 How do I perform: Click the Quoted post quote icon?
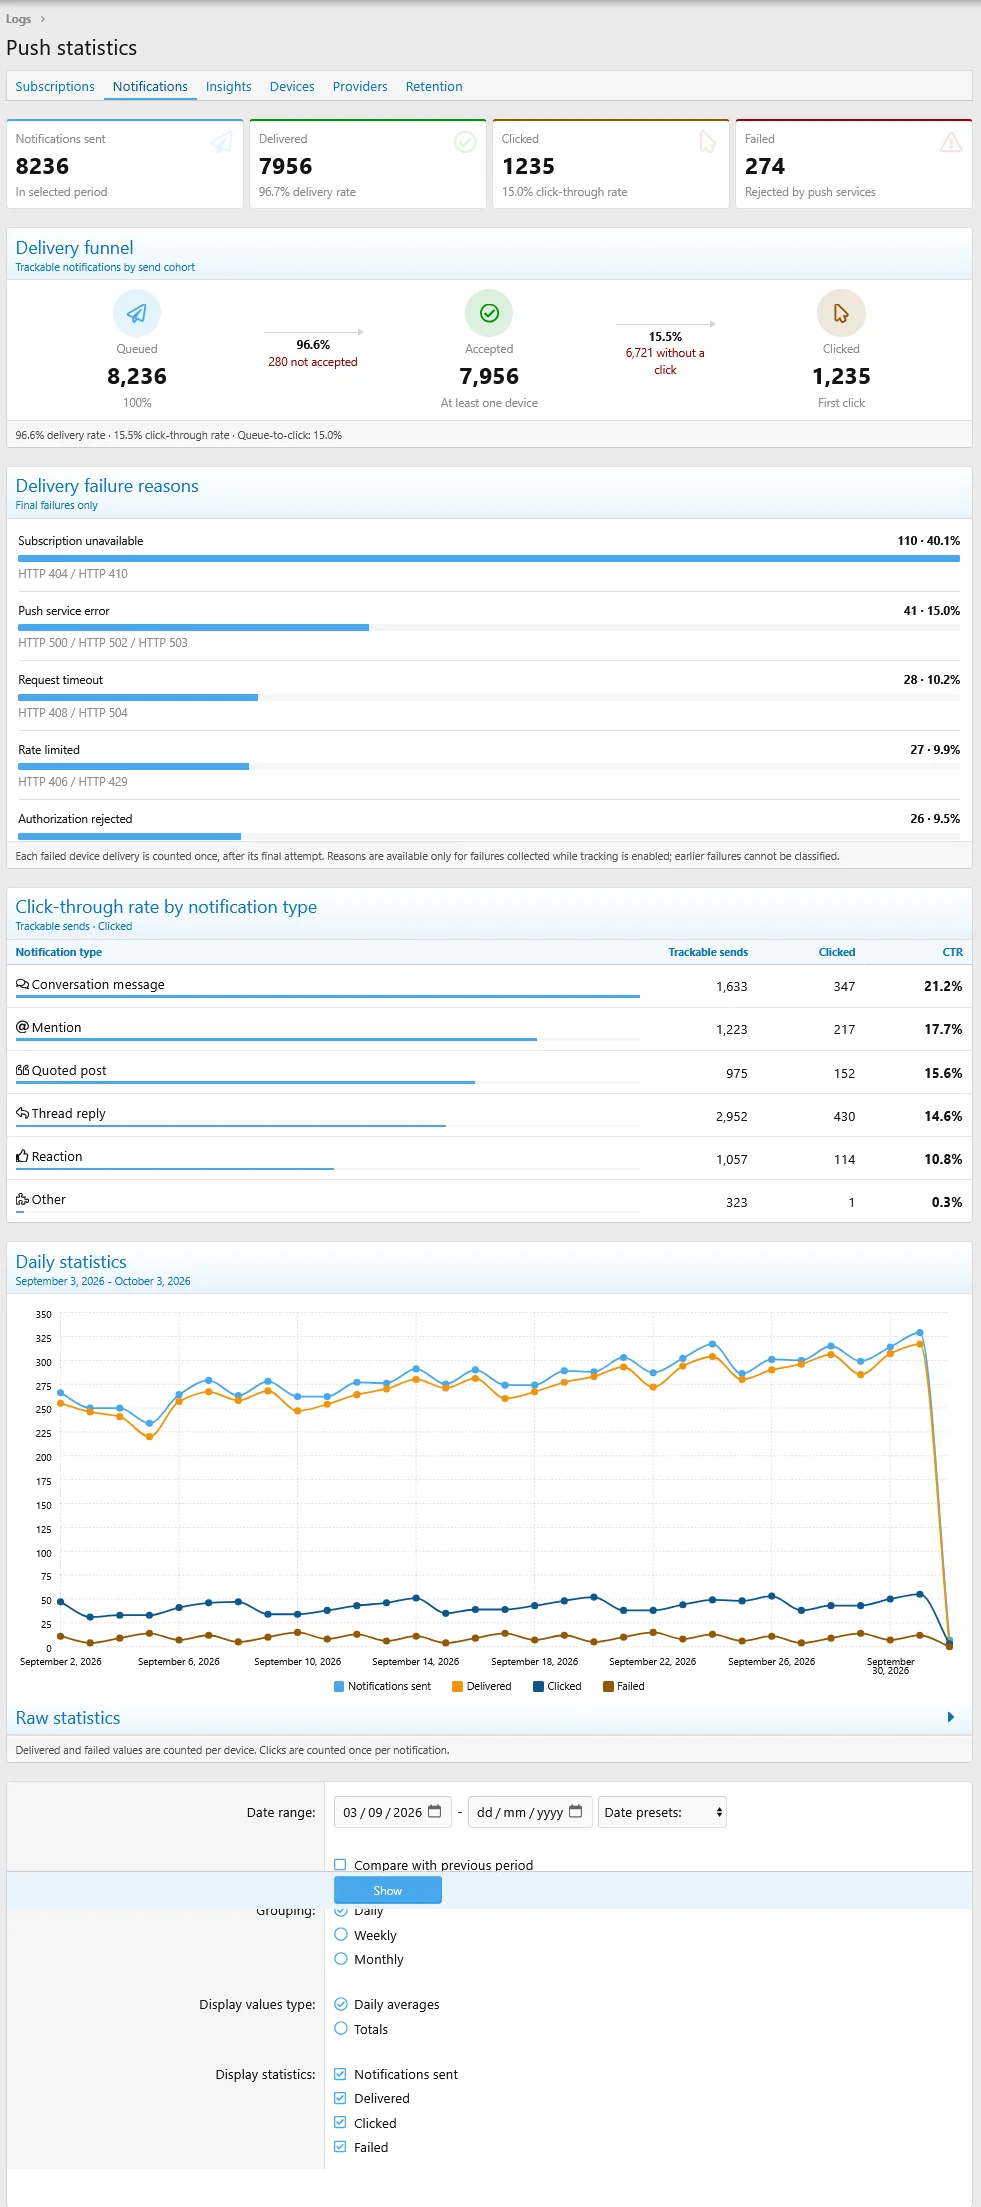coord(22,1070)
